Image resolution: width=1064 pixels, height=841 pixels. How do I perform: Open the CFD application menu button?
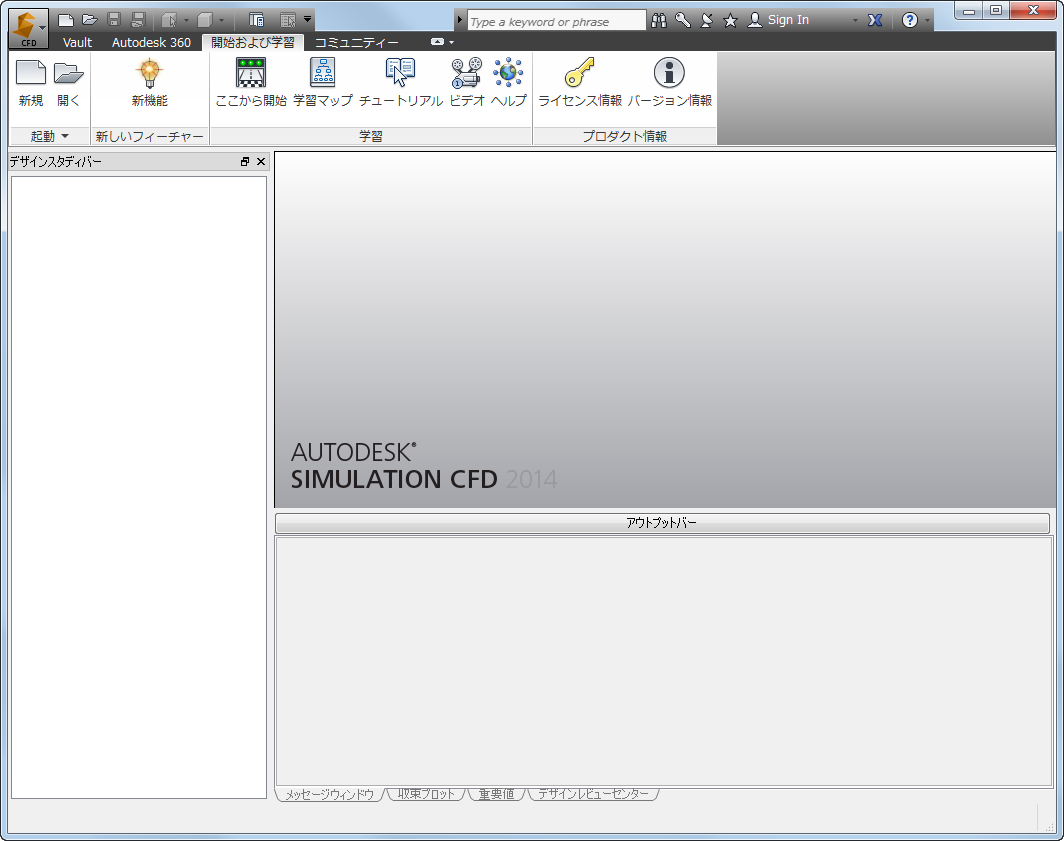28,29
